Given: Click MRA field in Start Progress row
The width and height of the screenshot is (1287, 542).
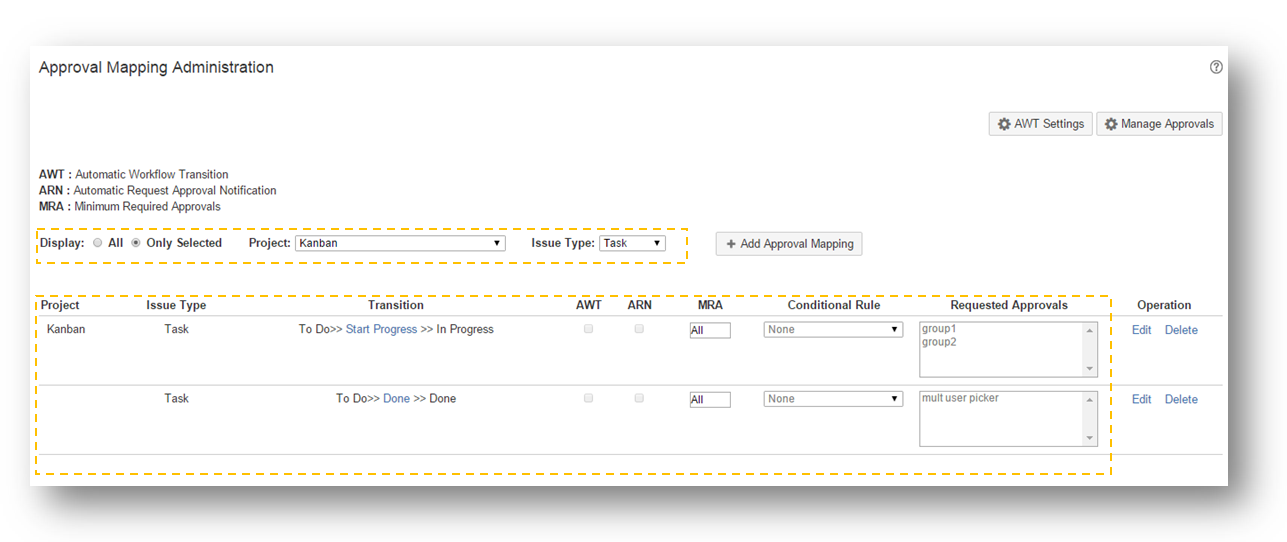Looking at the screenshot, I should pos(709,330).
